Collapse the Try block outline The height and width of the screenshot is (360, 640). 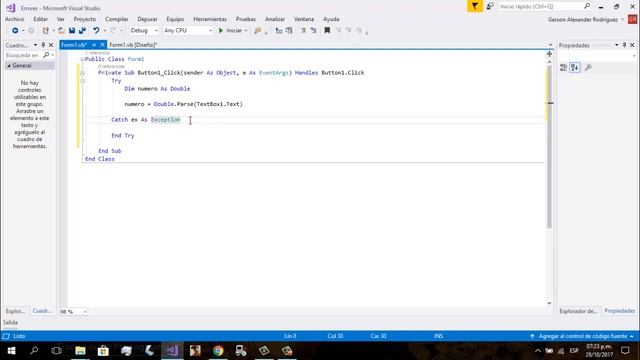pos(82,81)
